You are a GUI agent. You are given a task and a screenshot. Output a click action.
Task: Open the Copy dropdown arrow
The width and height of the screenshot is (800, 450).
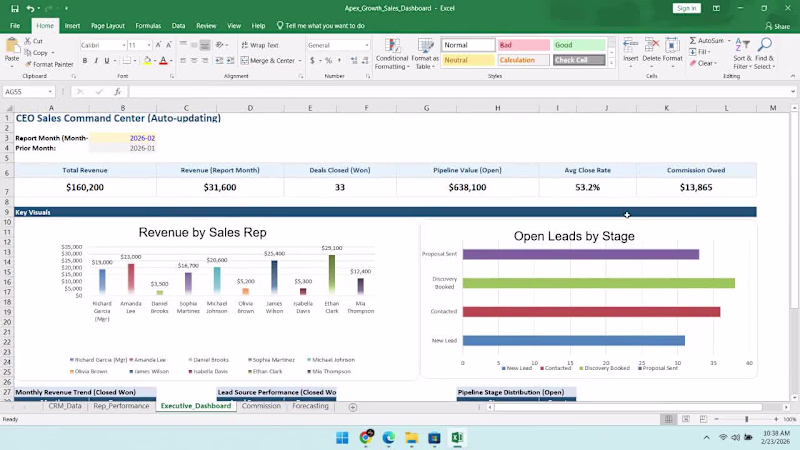pyautogui.click(x=53, y=53)
